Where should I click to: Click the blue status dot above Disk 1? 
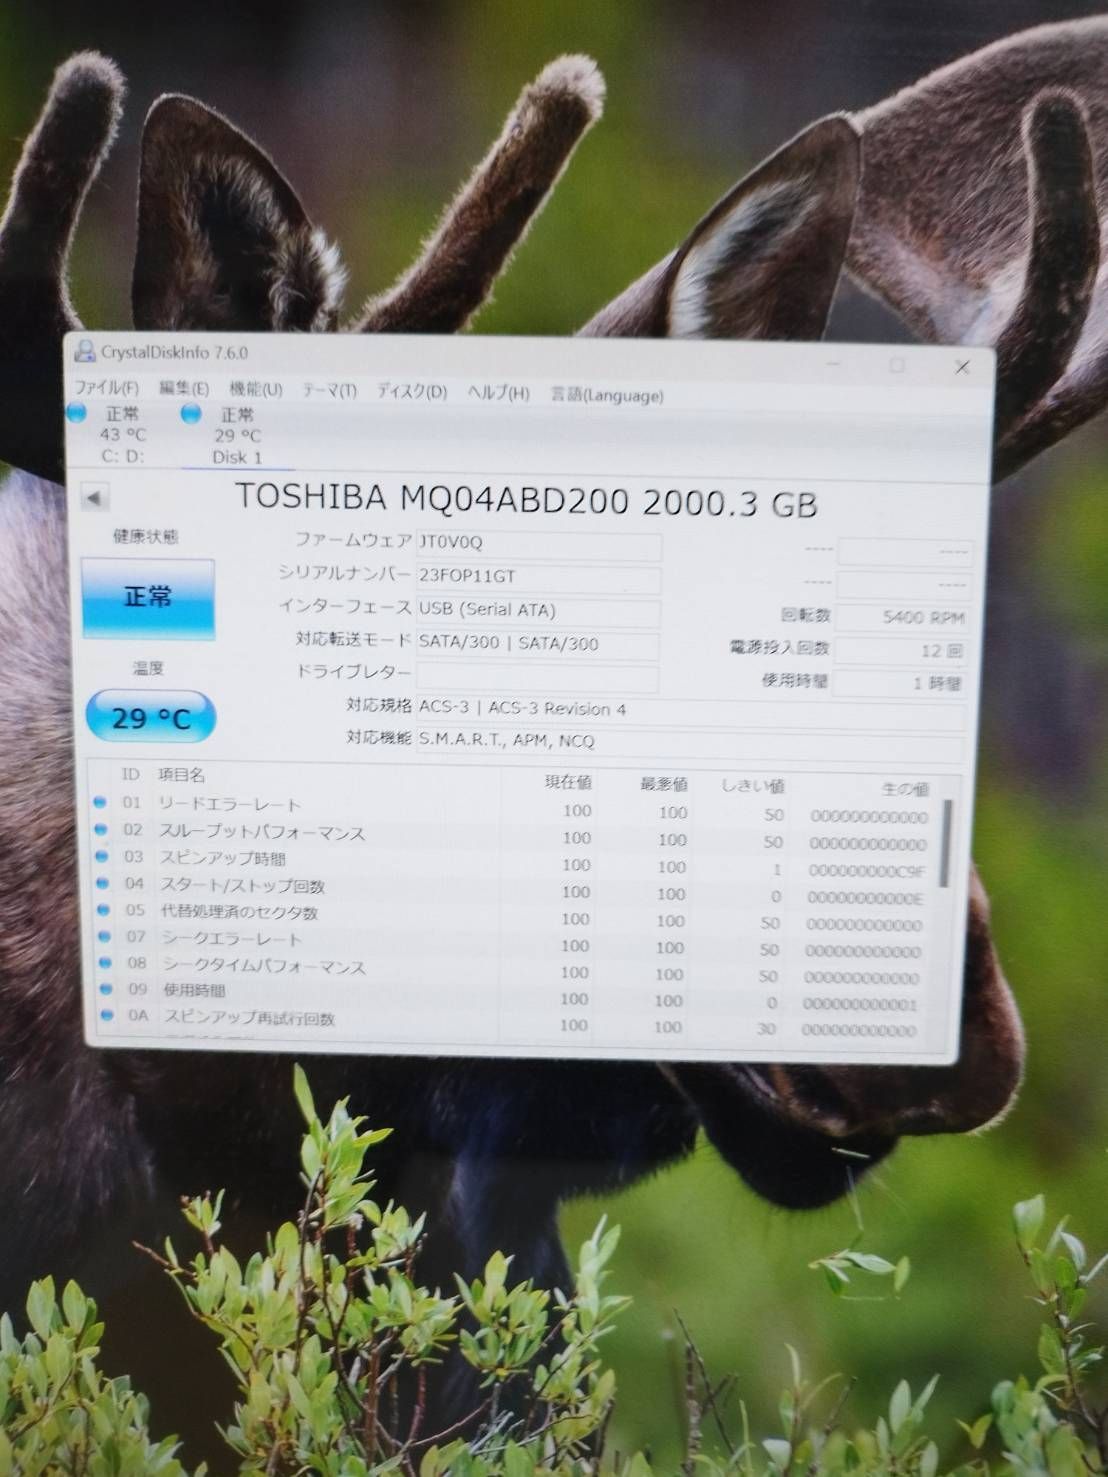point(191,413)
